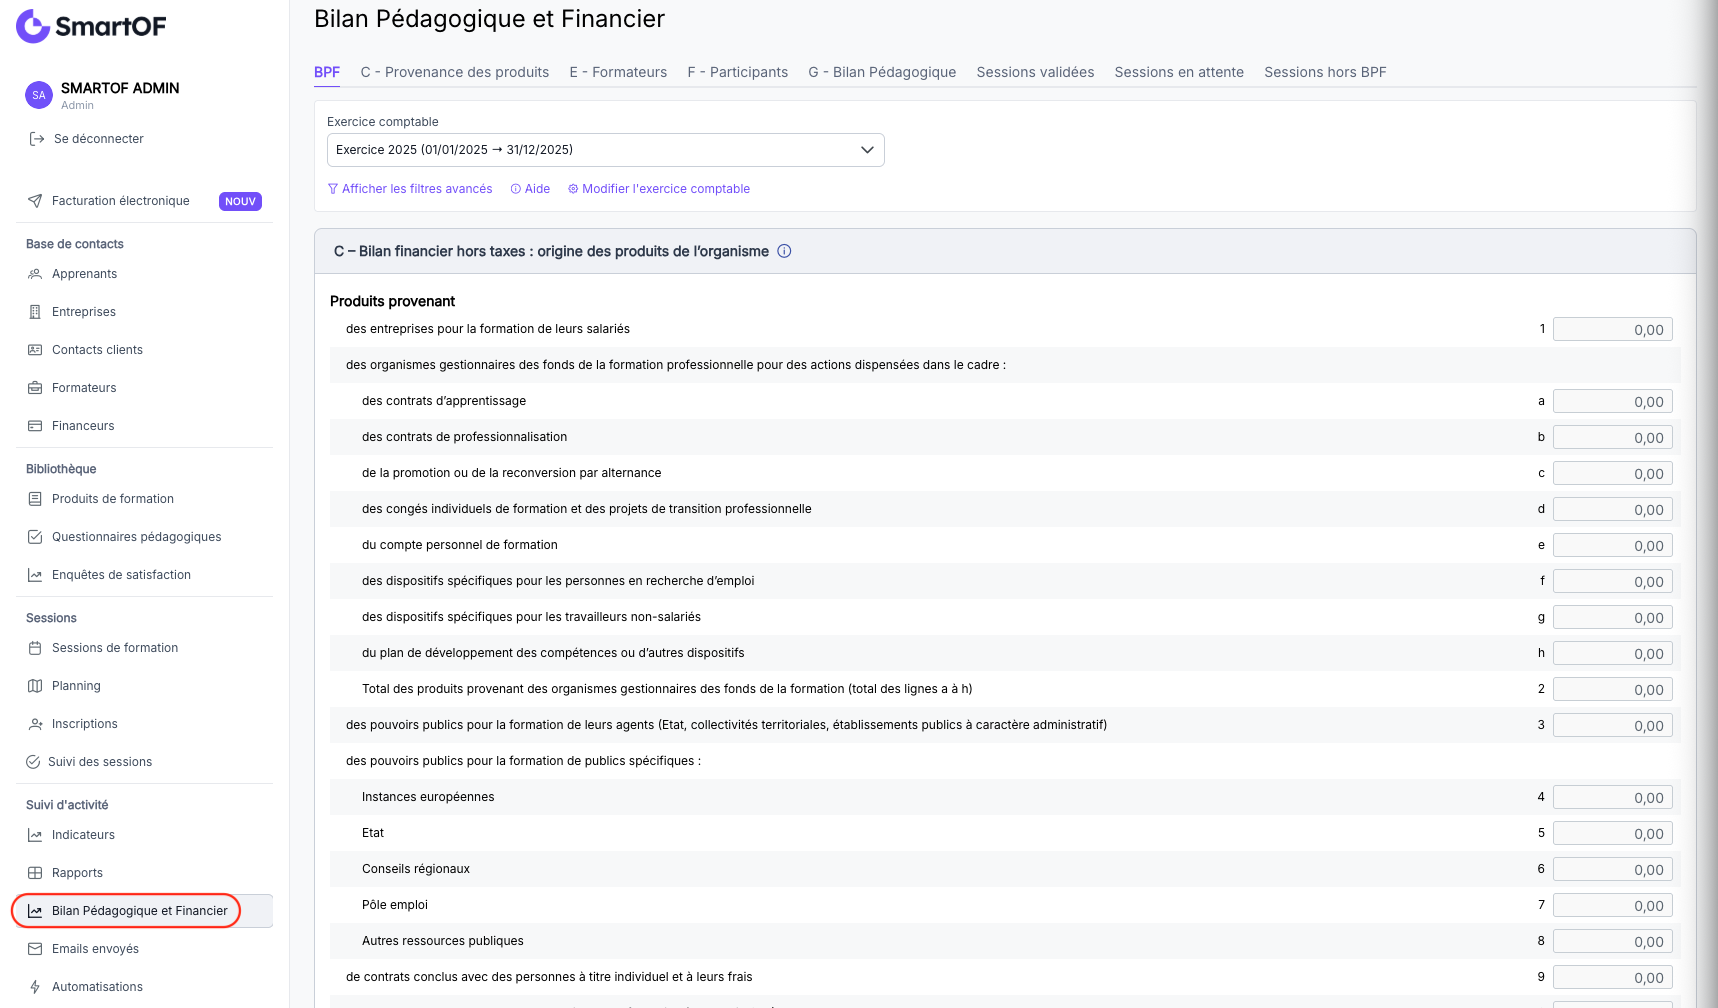Click the line 9 contrats individuels field
Screen dimensions: 1718x1008
[x=1612, y=977]
